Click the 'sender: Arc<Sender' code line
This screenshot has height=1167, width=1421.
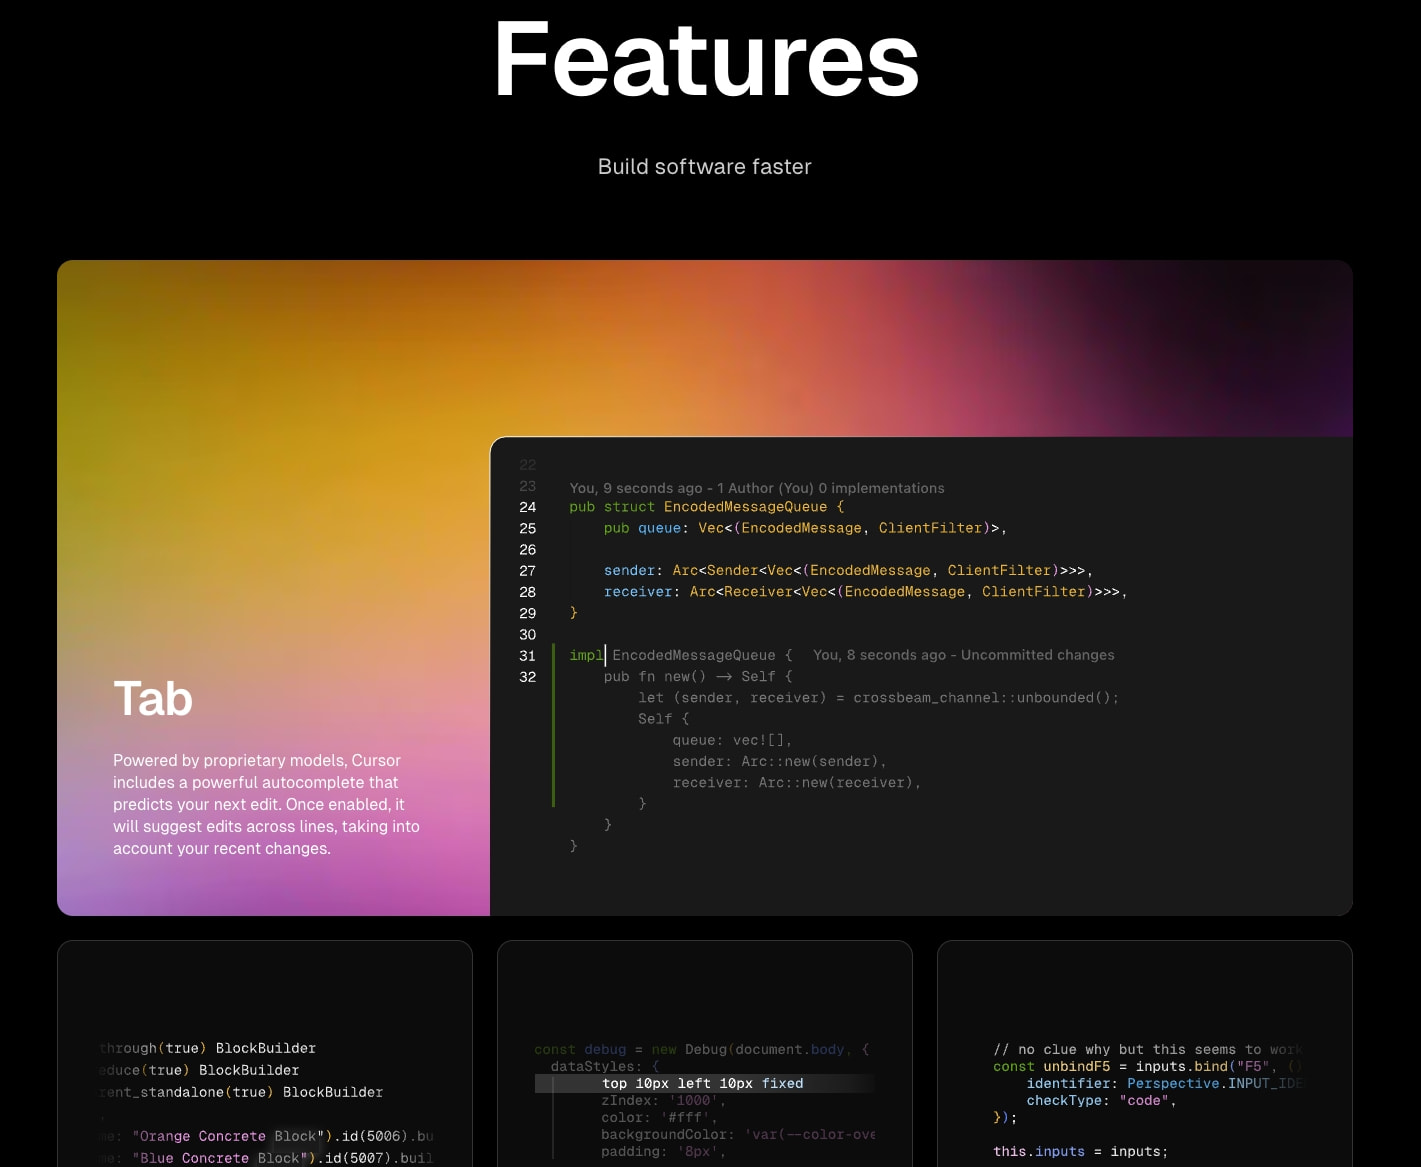click(848, 570)
